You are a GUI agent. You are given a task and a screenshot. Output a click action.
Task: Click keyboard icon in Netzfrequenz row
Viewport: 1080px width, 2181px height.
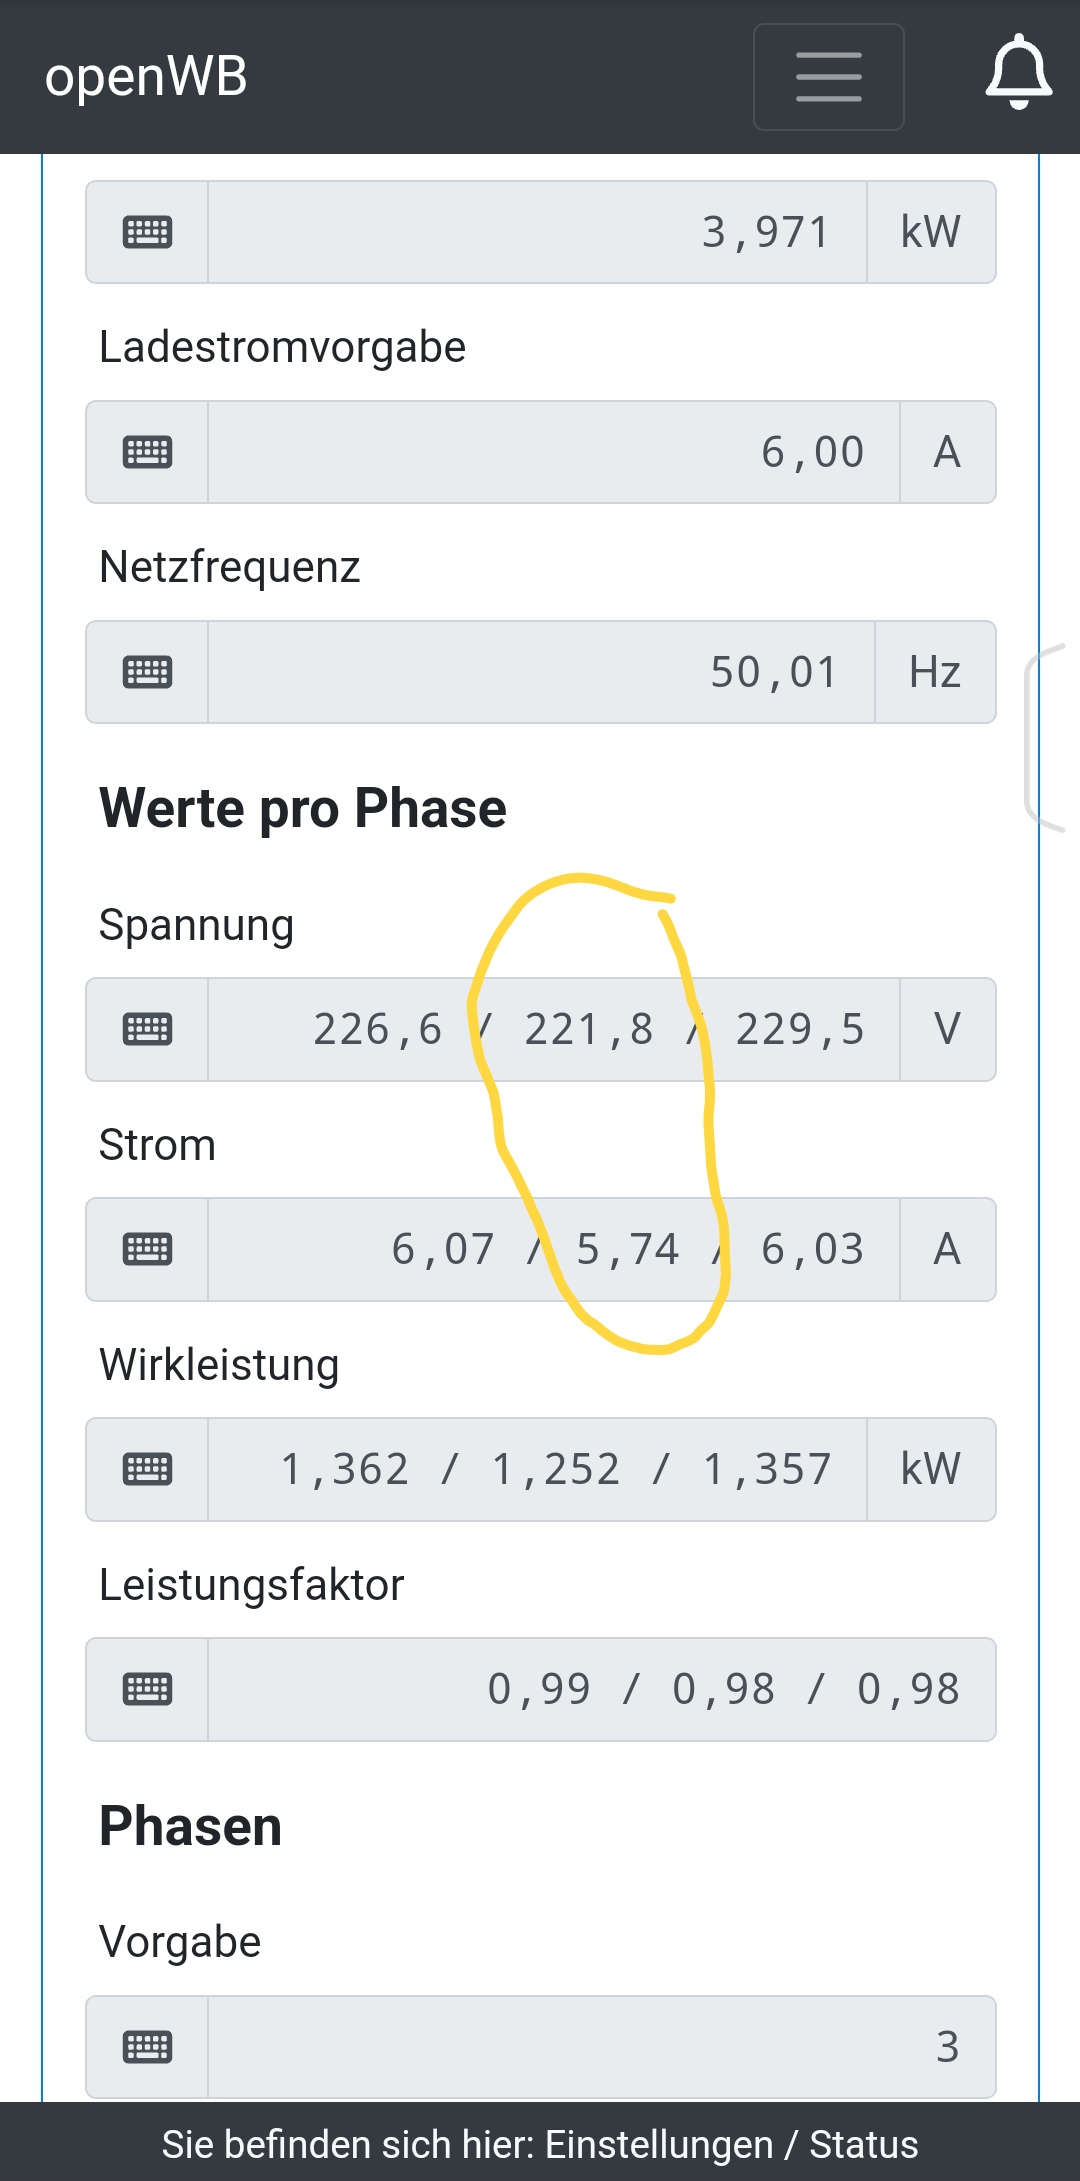(147, 672)
